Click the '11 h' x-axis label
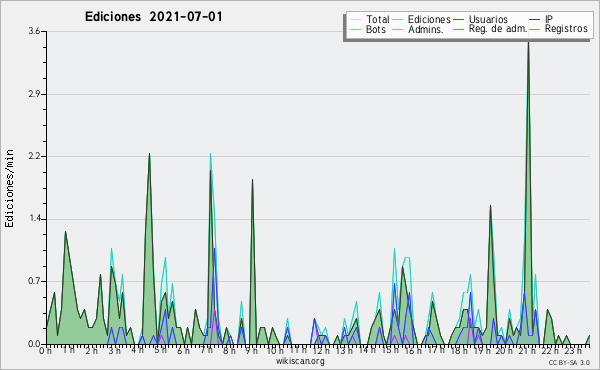The height and width of the screenshot is (370, 600). 298,350
